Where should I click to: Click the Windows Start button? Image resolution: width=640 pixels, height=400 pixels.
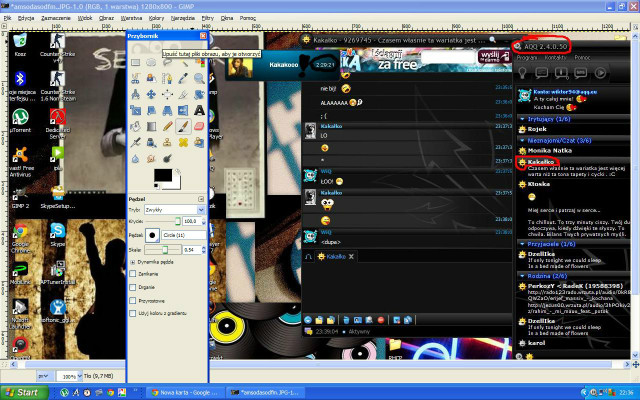tap(24, 393)
